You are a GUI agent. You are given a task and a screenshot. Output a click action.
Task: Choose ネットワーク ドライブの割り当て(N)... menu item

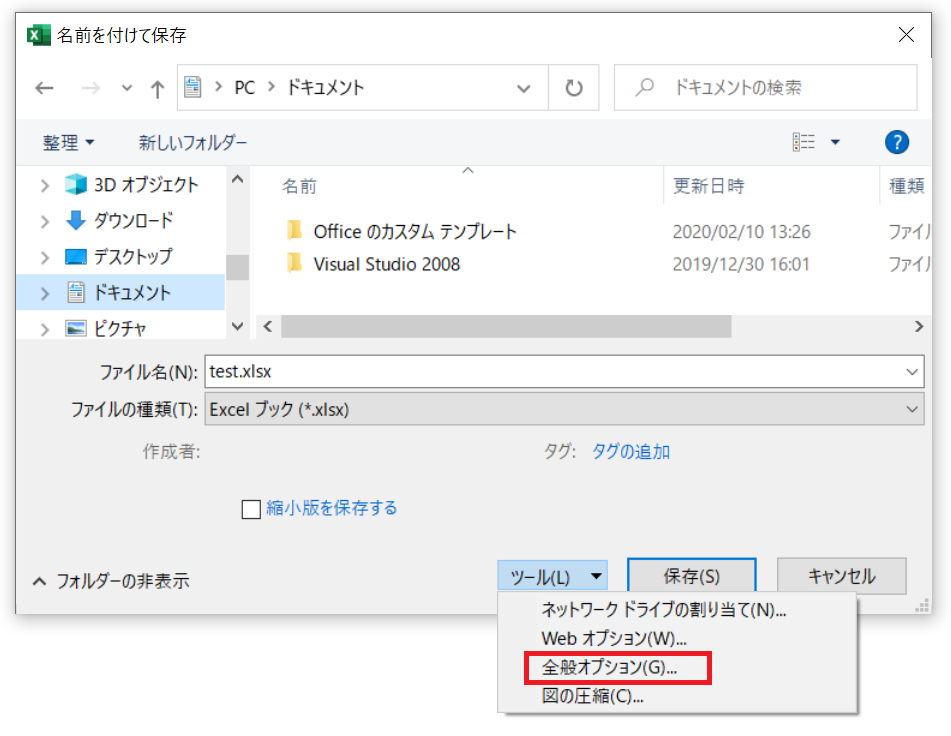[x=664, y=609]
